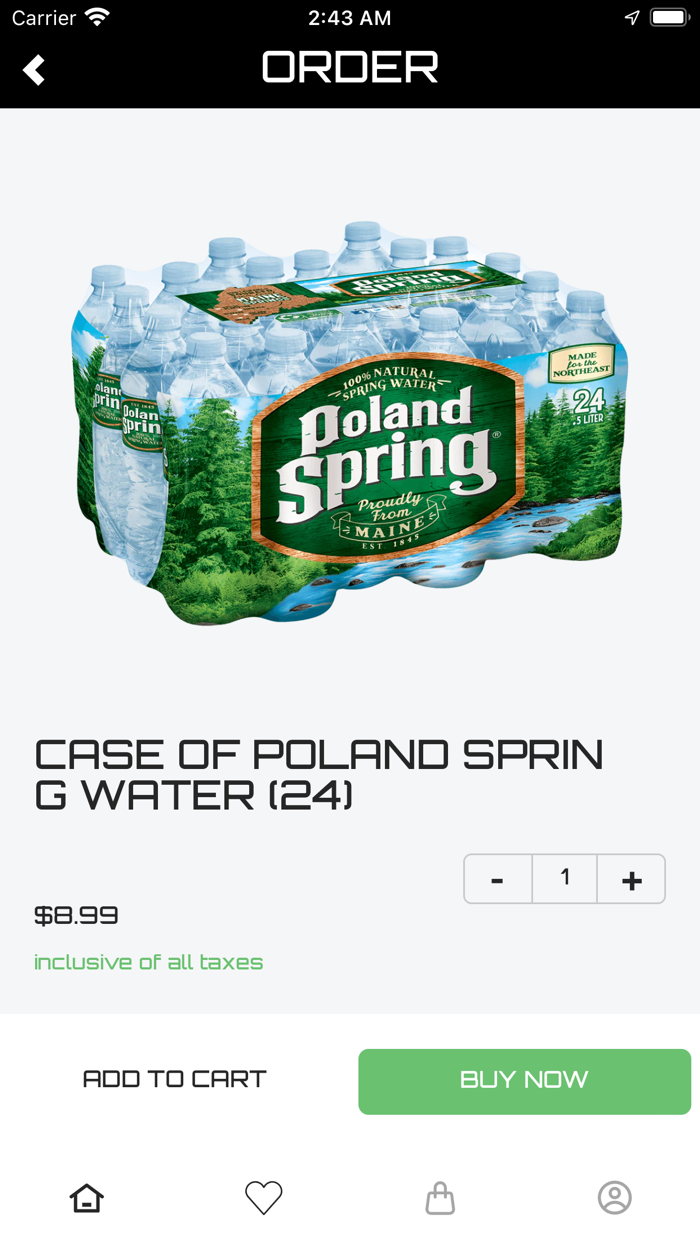700x1244 pixels.
Task: Open the user profile tab
Action: click(615, 1197)
